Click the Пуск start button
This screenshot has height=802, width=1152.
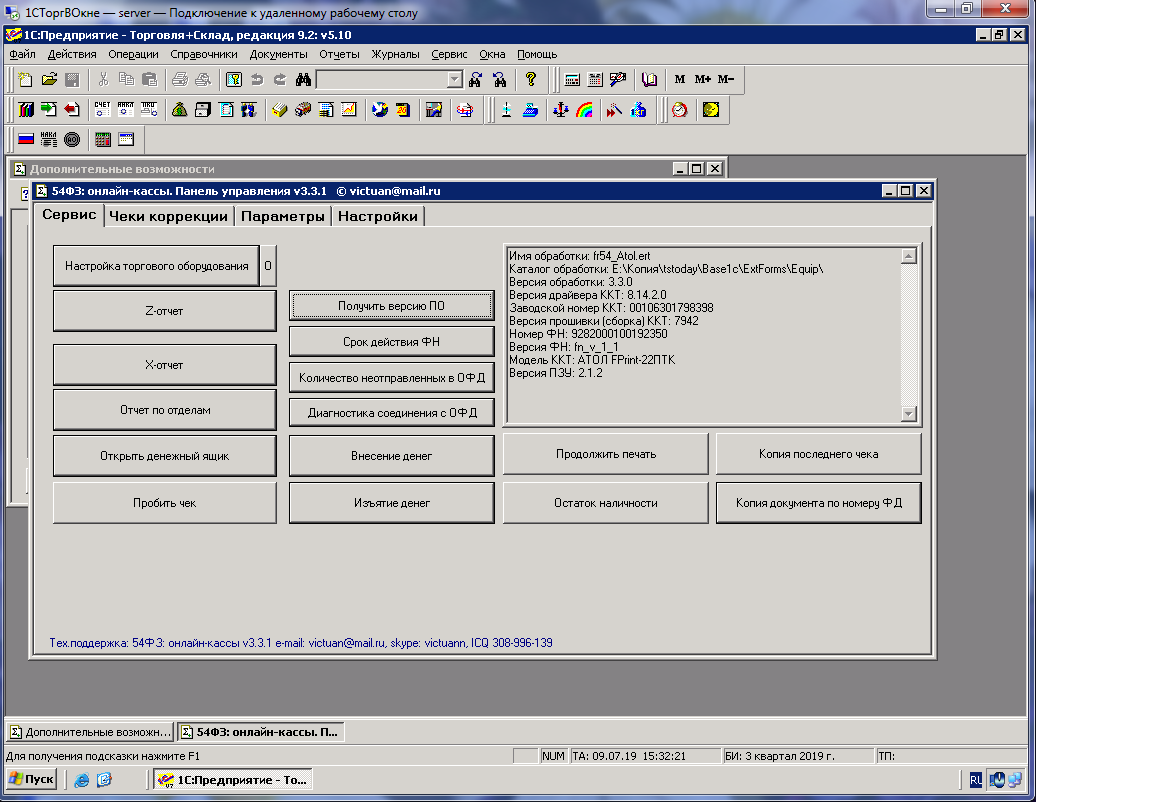[x=32, y=779]
